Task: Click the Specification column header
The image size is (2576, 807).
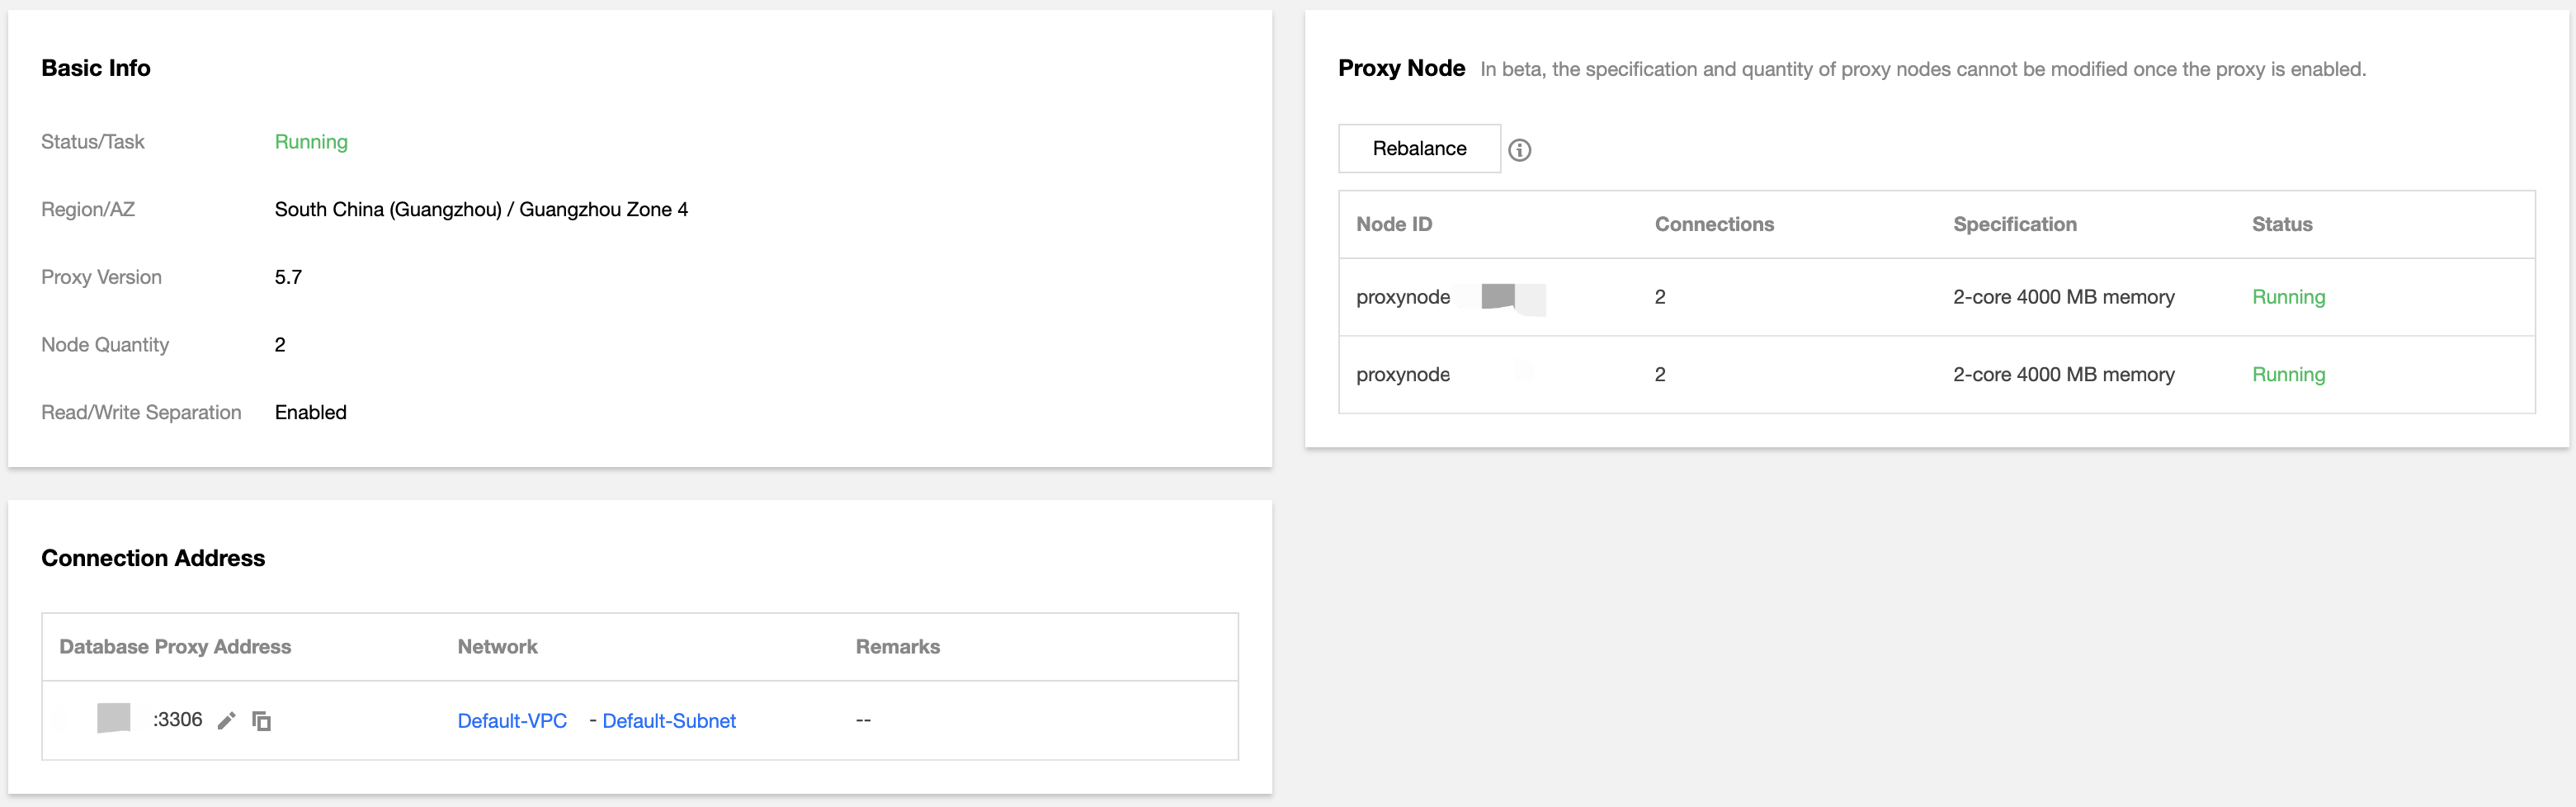Action: click(x=2014, y=225)
